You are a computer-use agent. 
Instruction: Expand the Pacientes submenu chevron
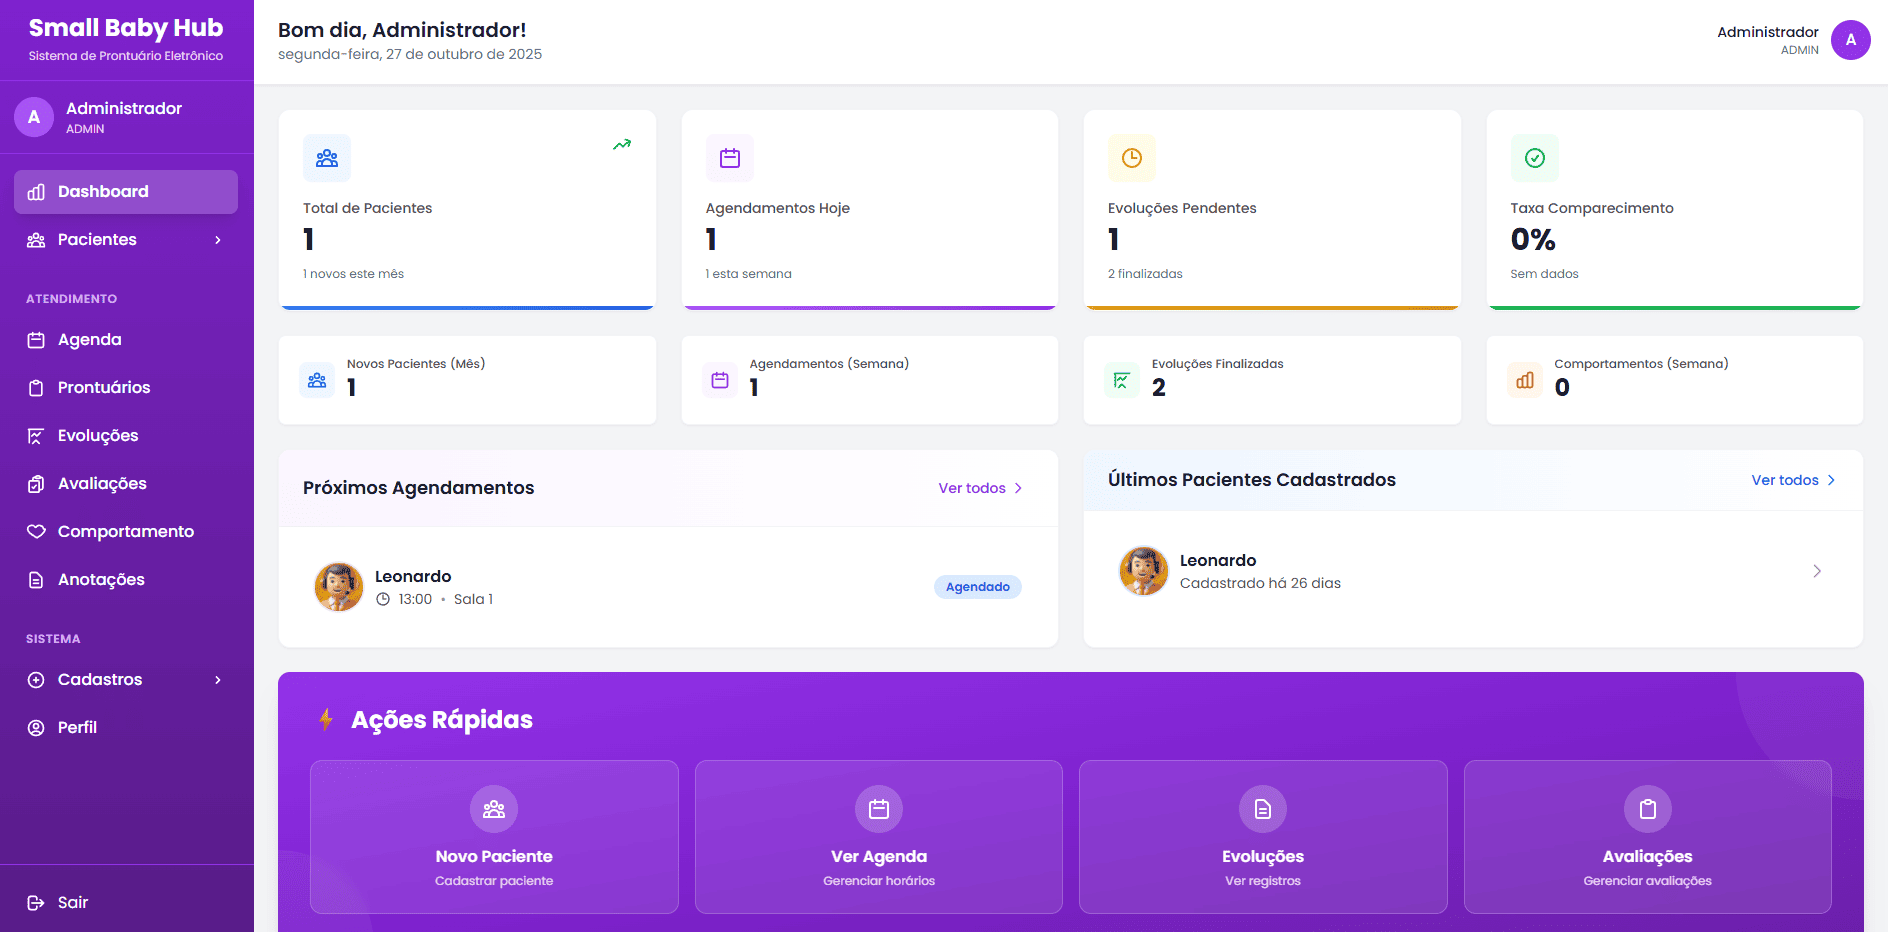[x=218, y=240]
